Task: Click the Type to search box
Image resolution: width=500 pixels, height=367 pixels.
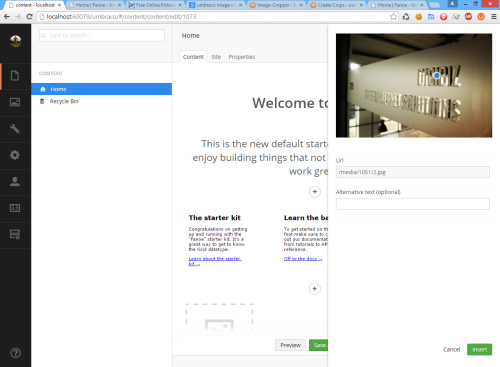Action: coord(102,35)
